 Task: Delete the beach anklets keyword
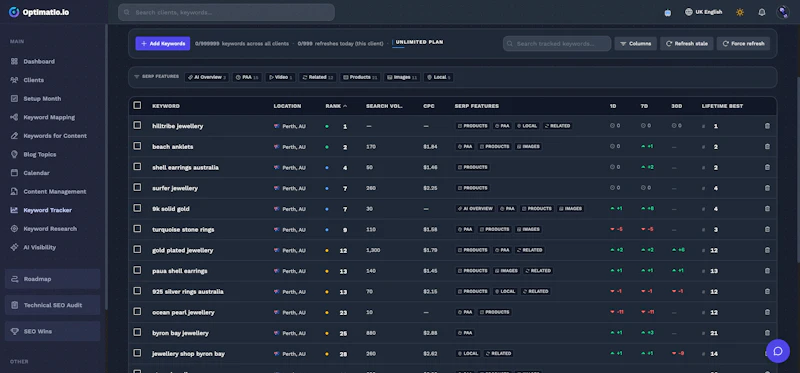coord(767,146)
